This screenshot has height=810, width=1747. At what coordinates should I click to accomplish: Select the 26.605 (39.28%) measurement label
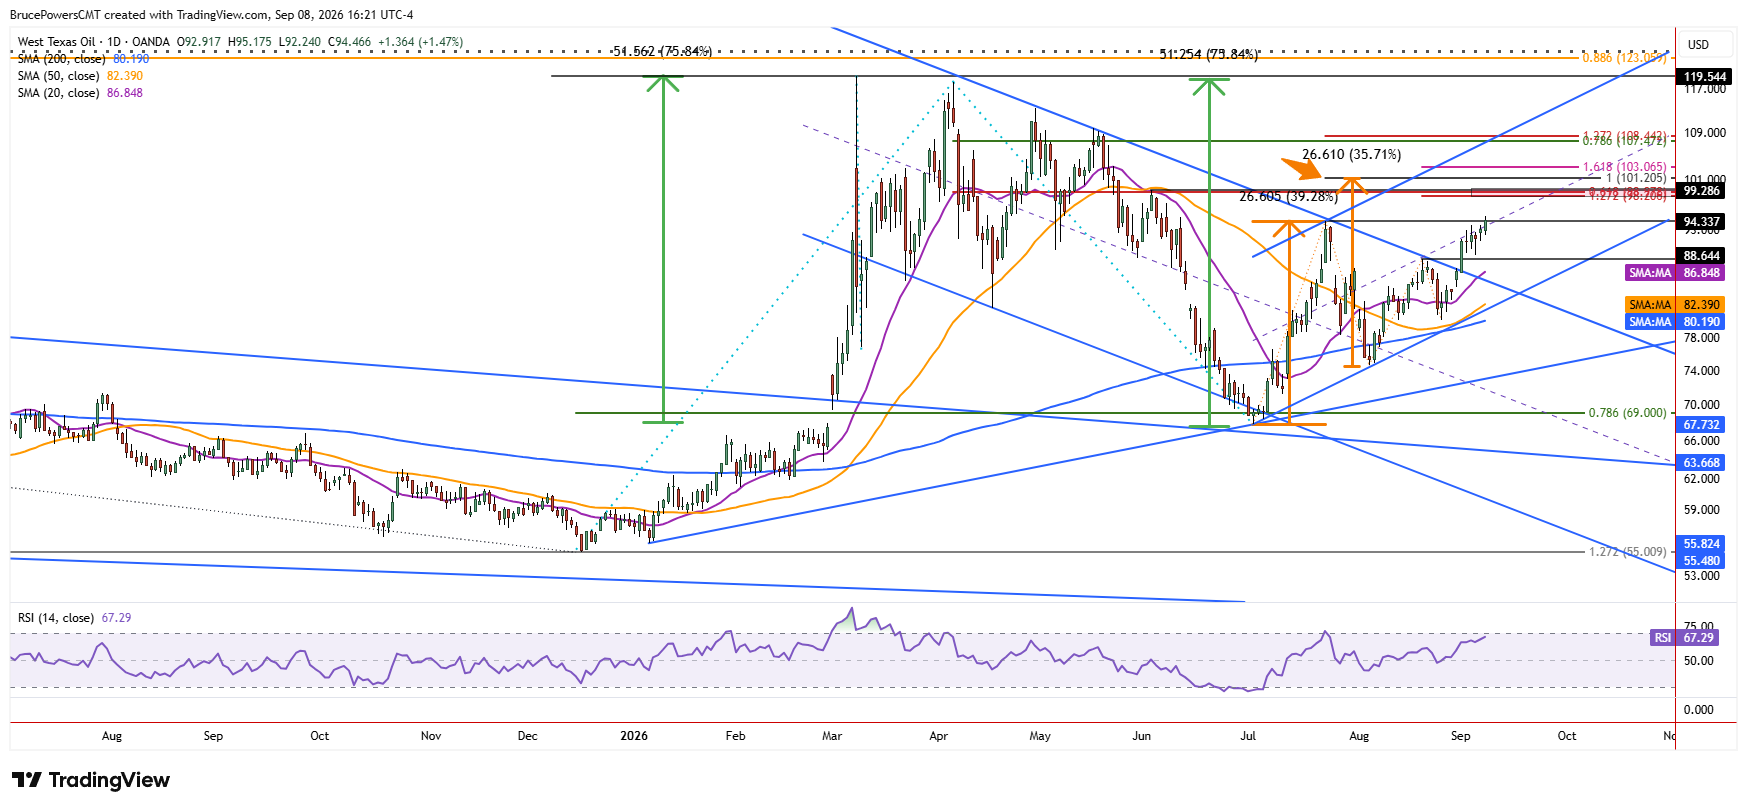1288,197
